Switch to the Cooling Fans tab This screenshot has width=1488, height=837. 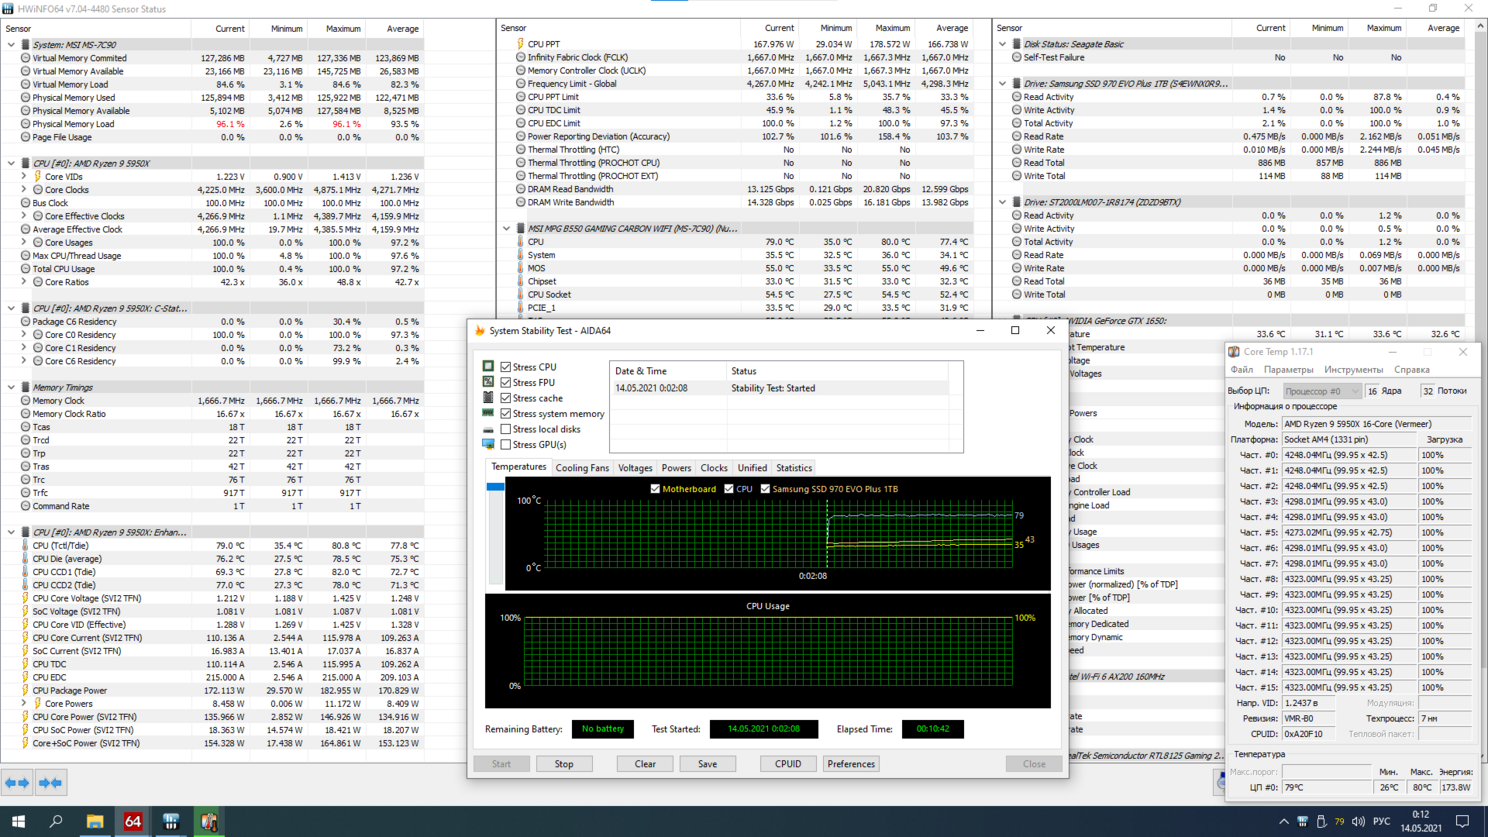pos(581,468)
